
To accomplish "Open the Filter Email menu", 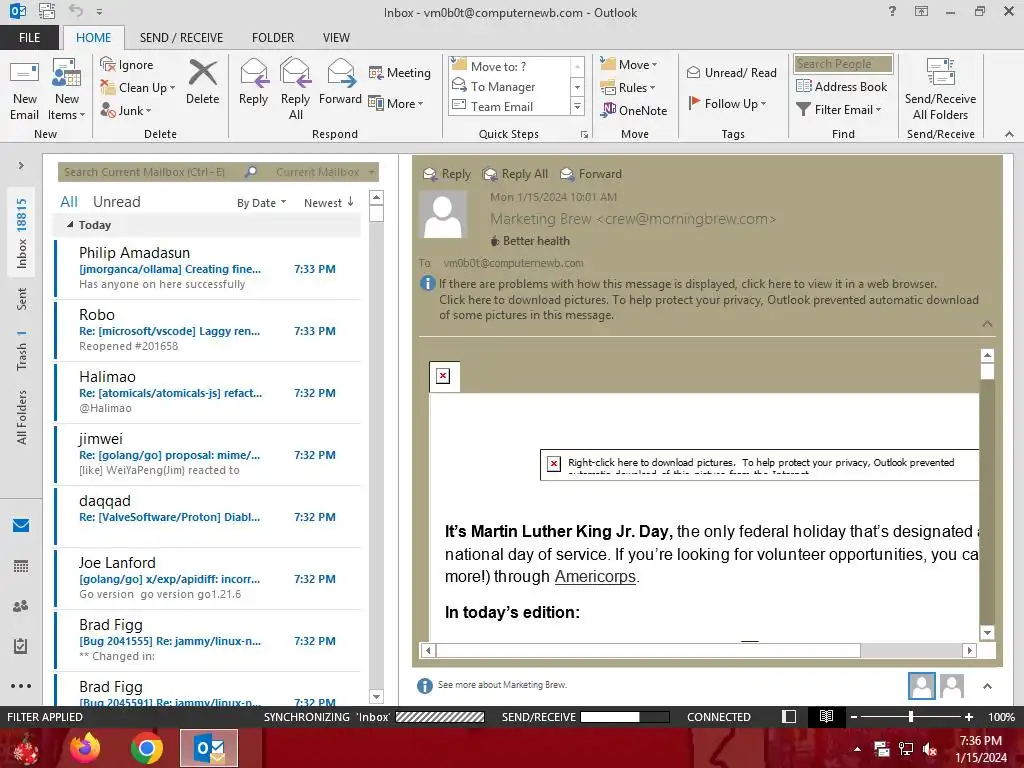I will pyautogui.click(x=839, y=110).
